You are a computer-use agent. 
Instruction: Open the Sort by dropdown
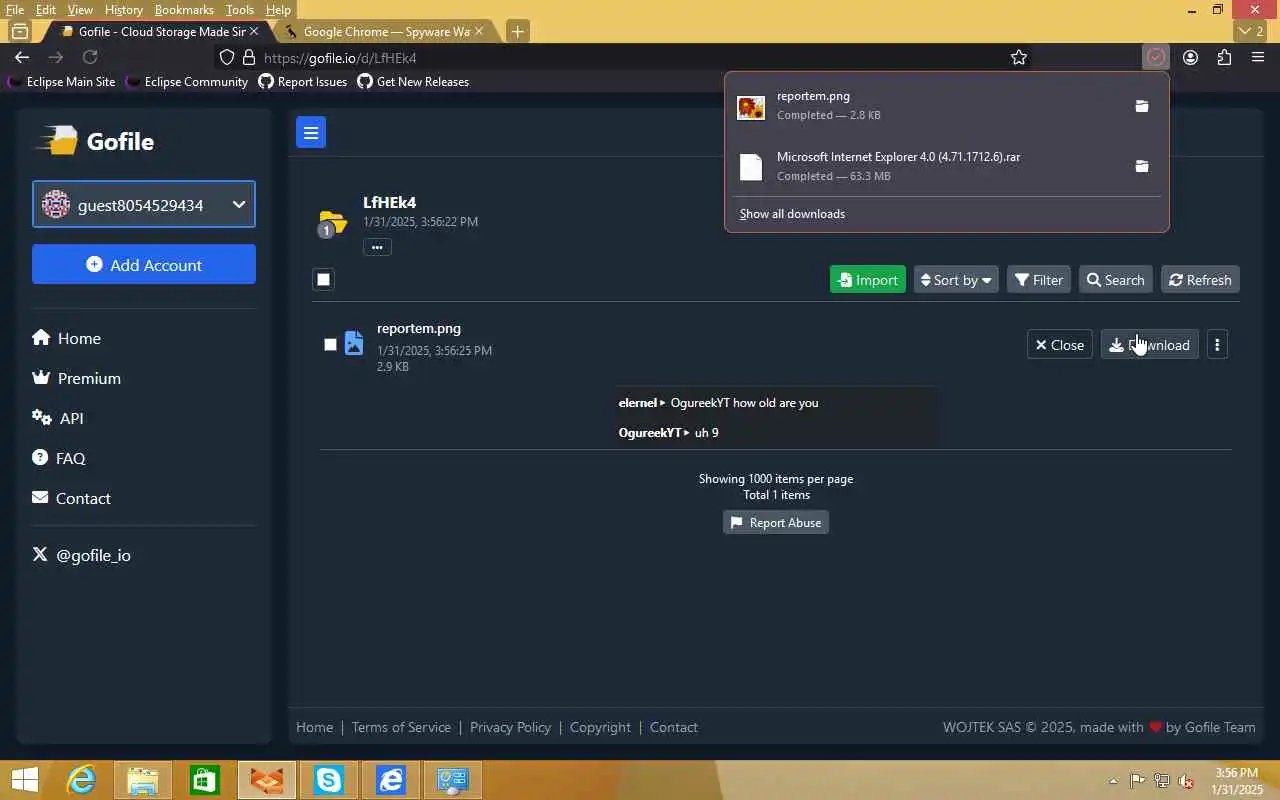[956, 279]
